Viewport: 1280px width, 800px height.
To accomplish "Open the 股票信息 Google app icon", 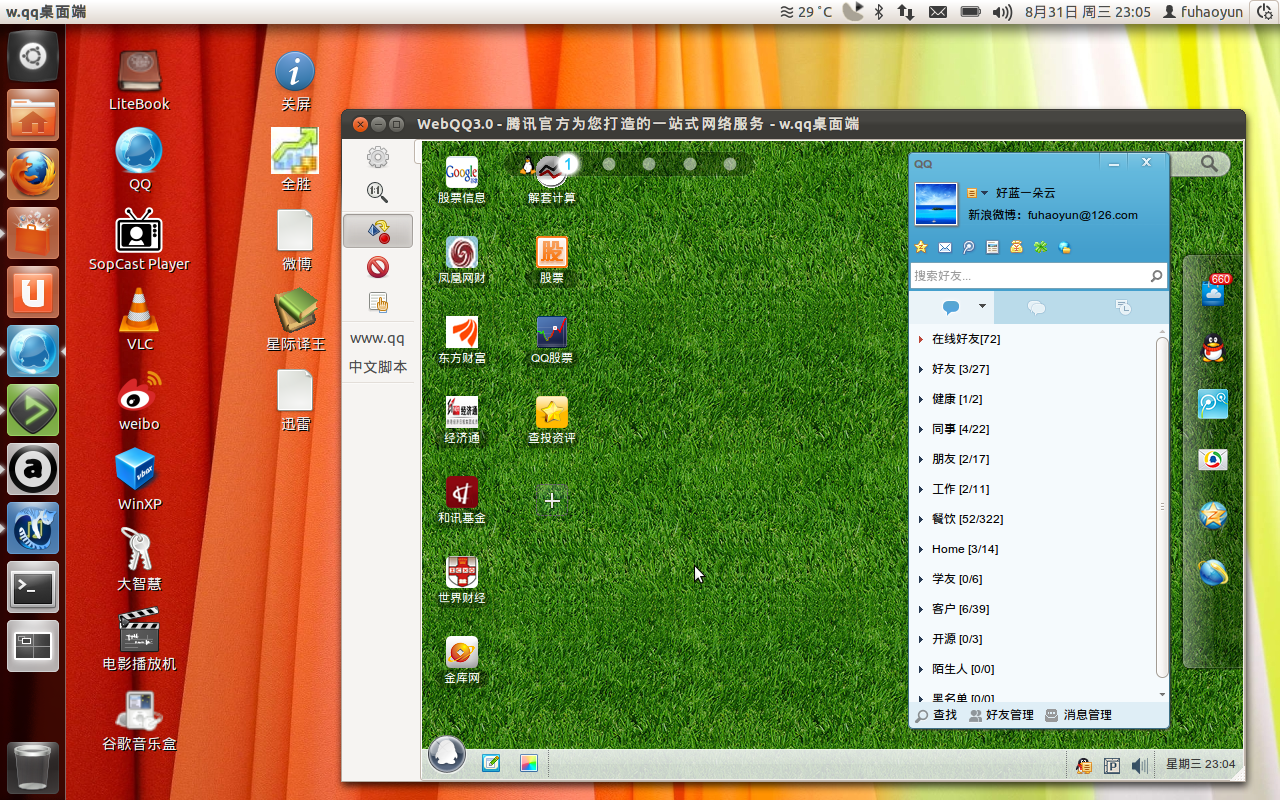I will [462, 172].
